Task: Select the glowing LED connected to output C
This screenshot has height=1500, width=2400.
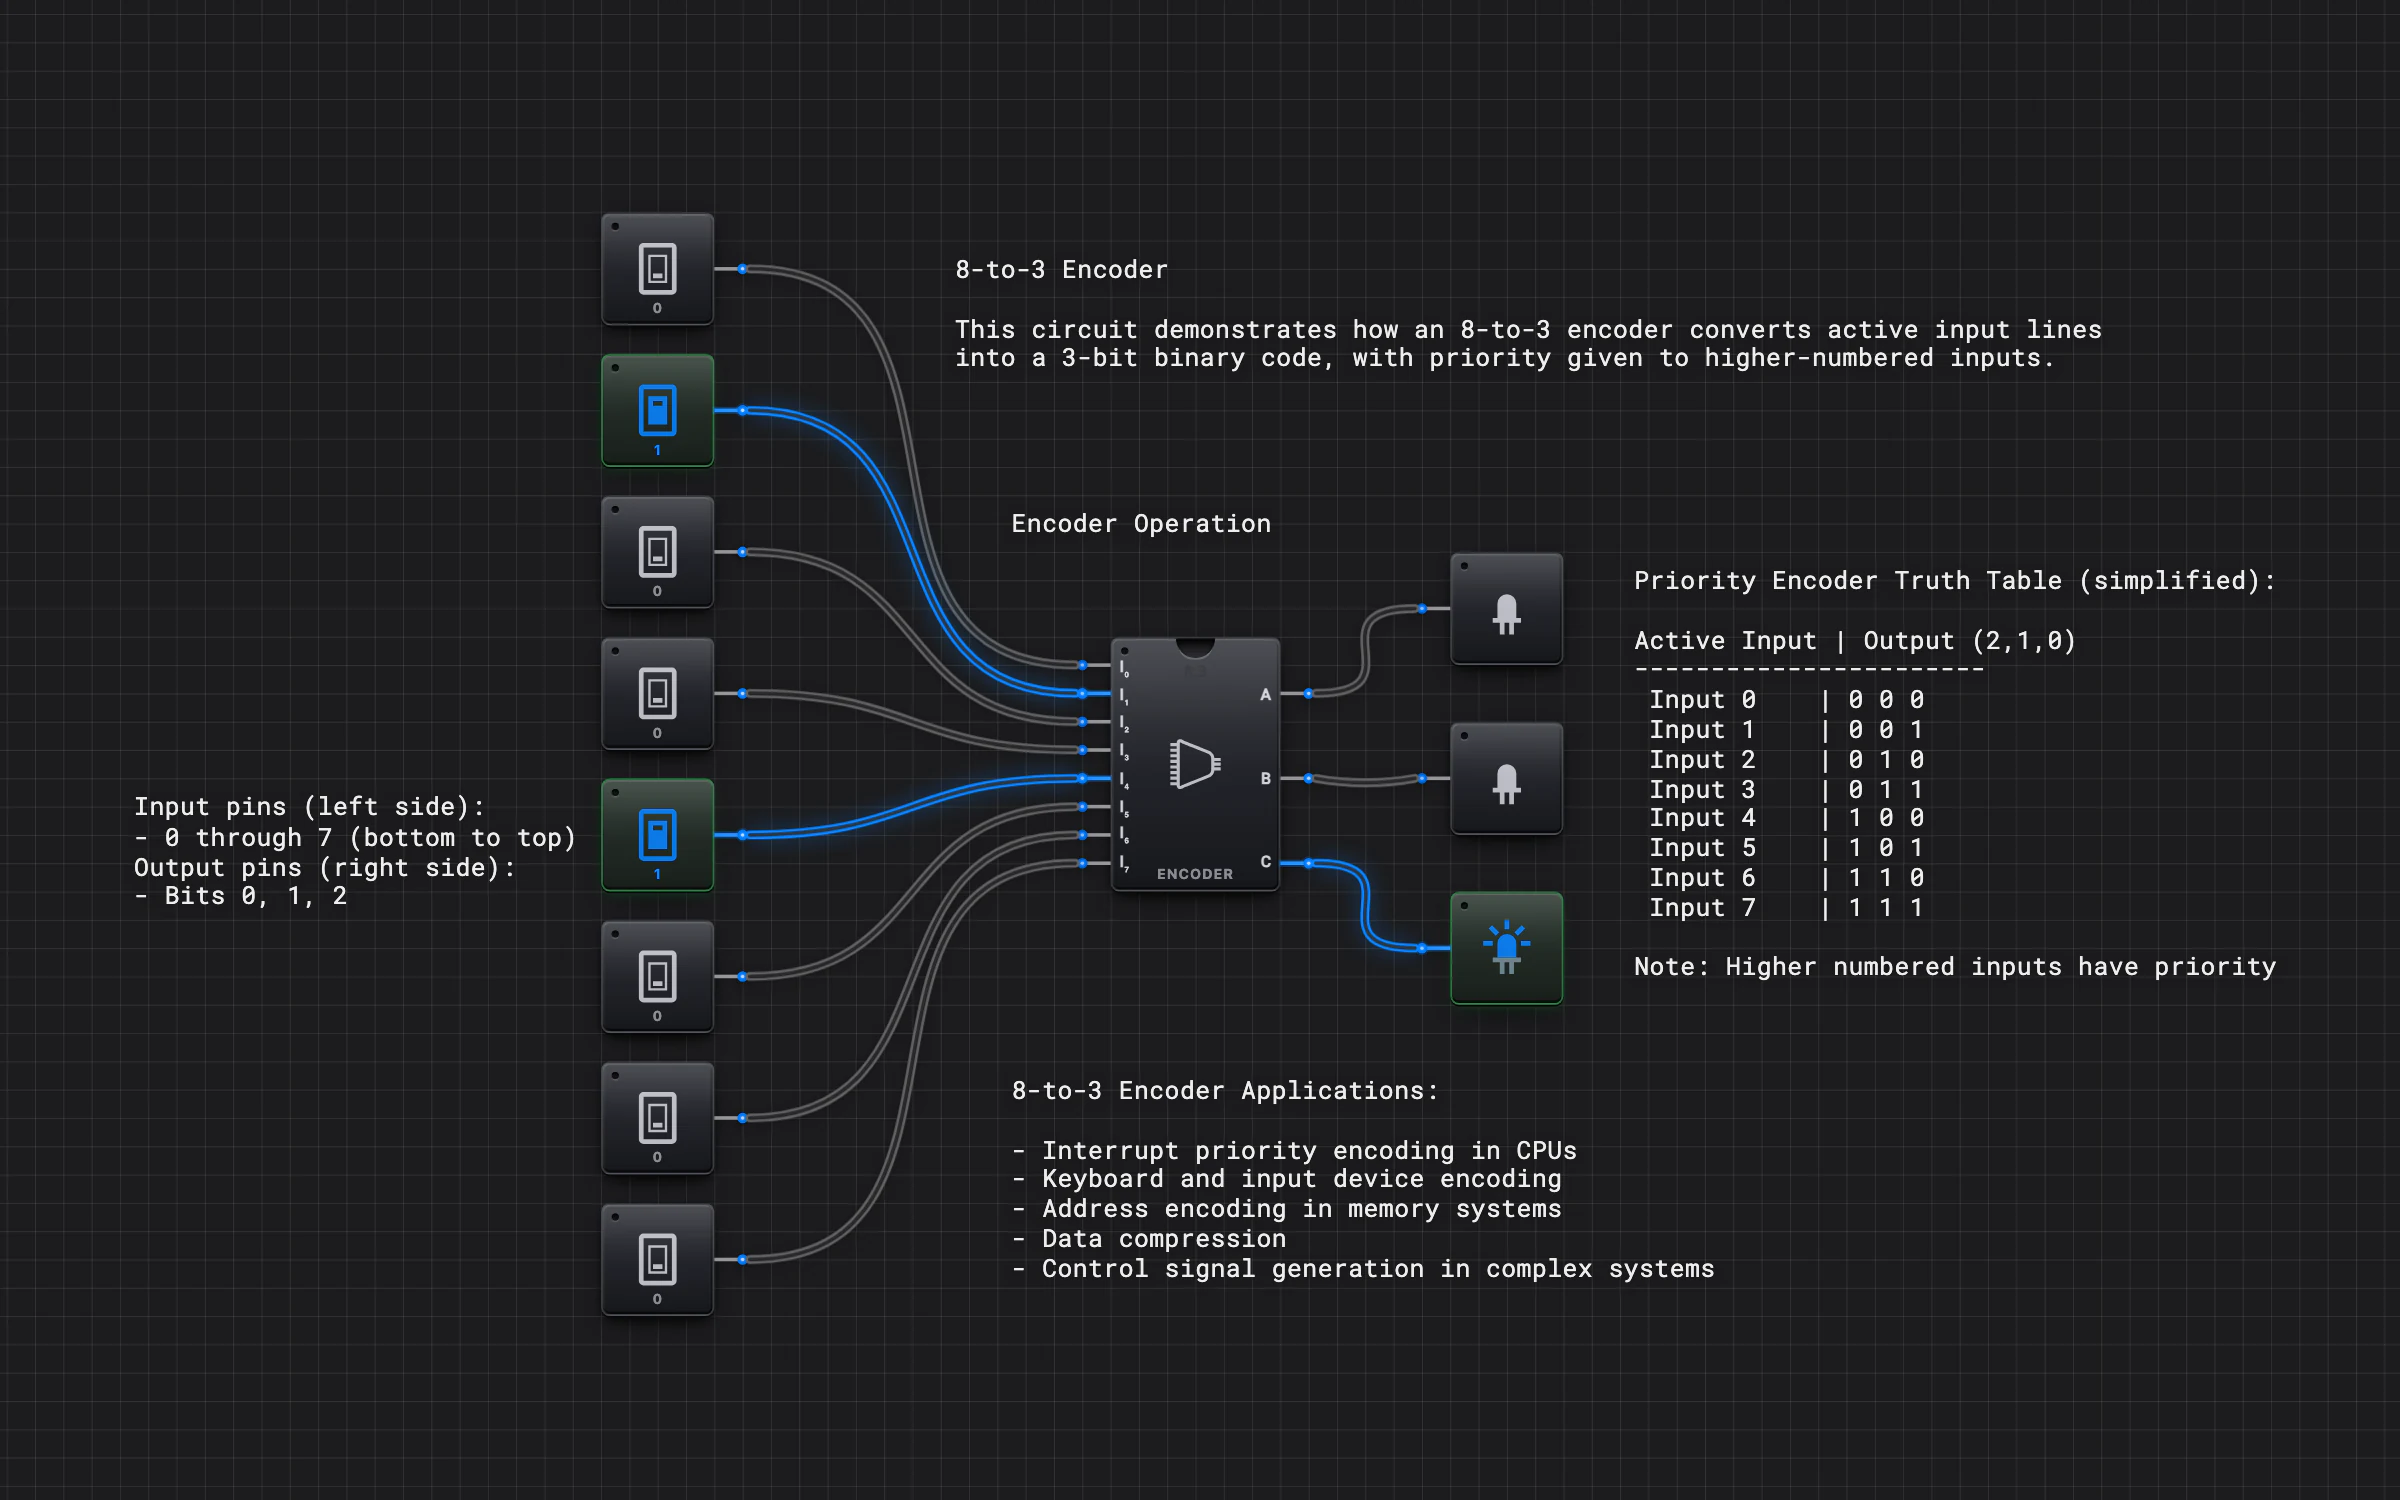Action: click(1506, 948)
